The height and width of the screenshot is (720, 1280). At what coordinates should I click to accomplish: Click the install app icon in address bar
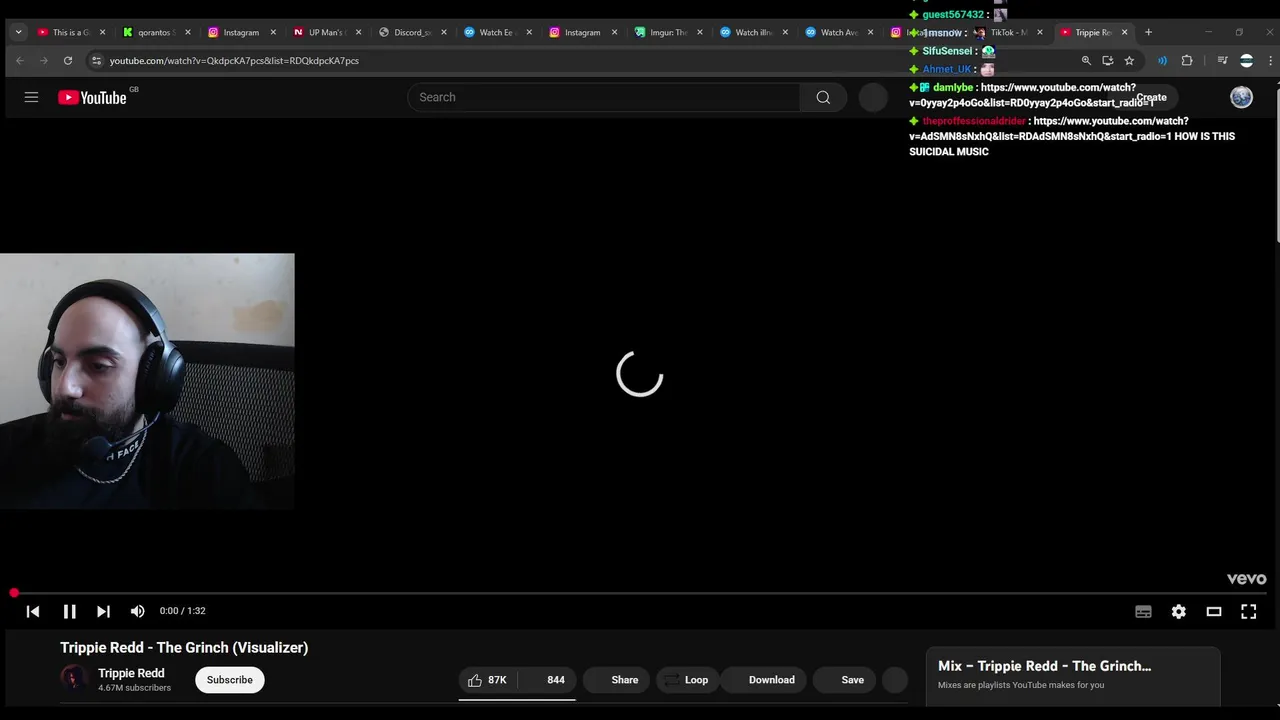1107,61
